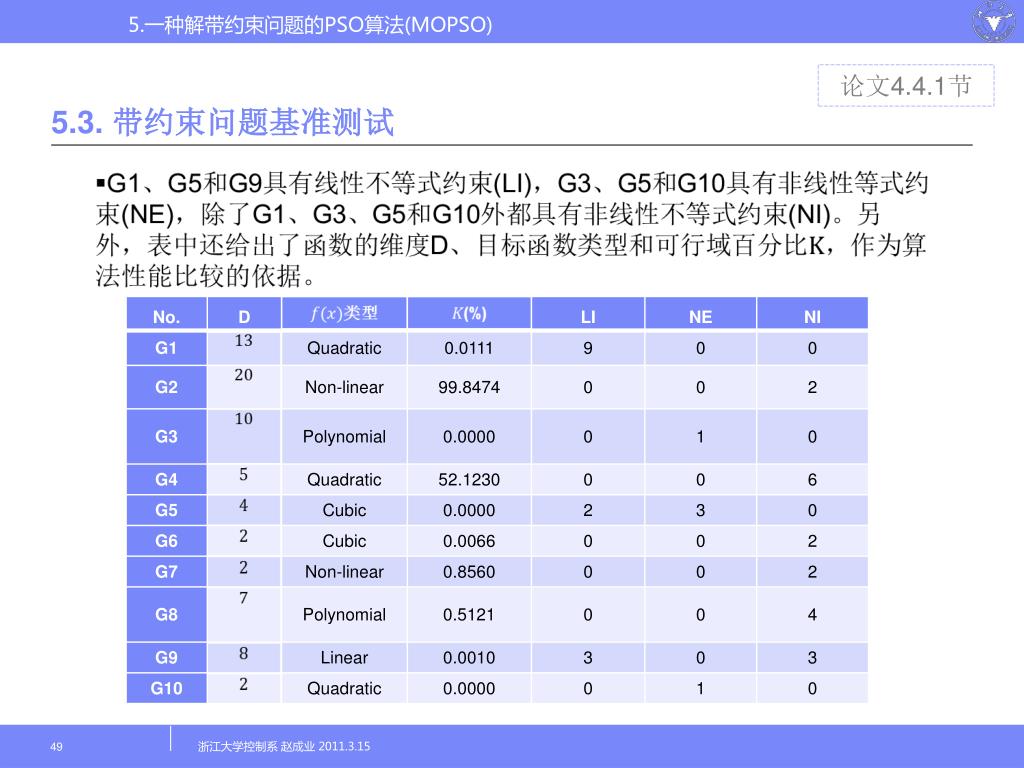Click the 'G6' row label
Image resolution: width=1024 pixels, height=768 pixels.
[x=166, y=541]
